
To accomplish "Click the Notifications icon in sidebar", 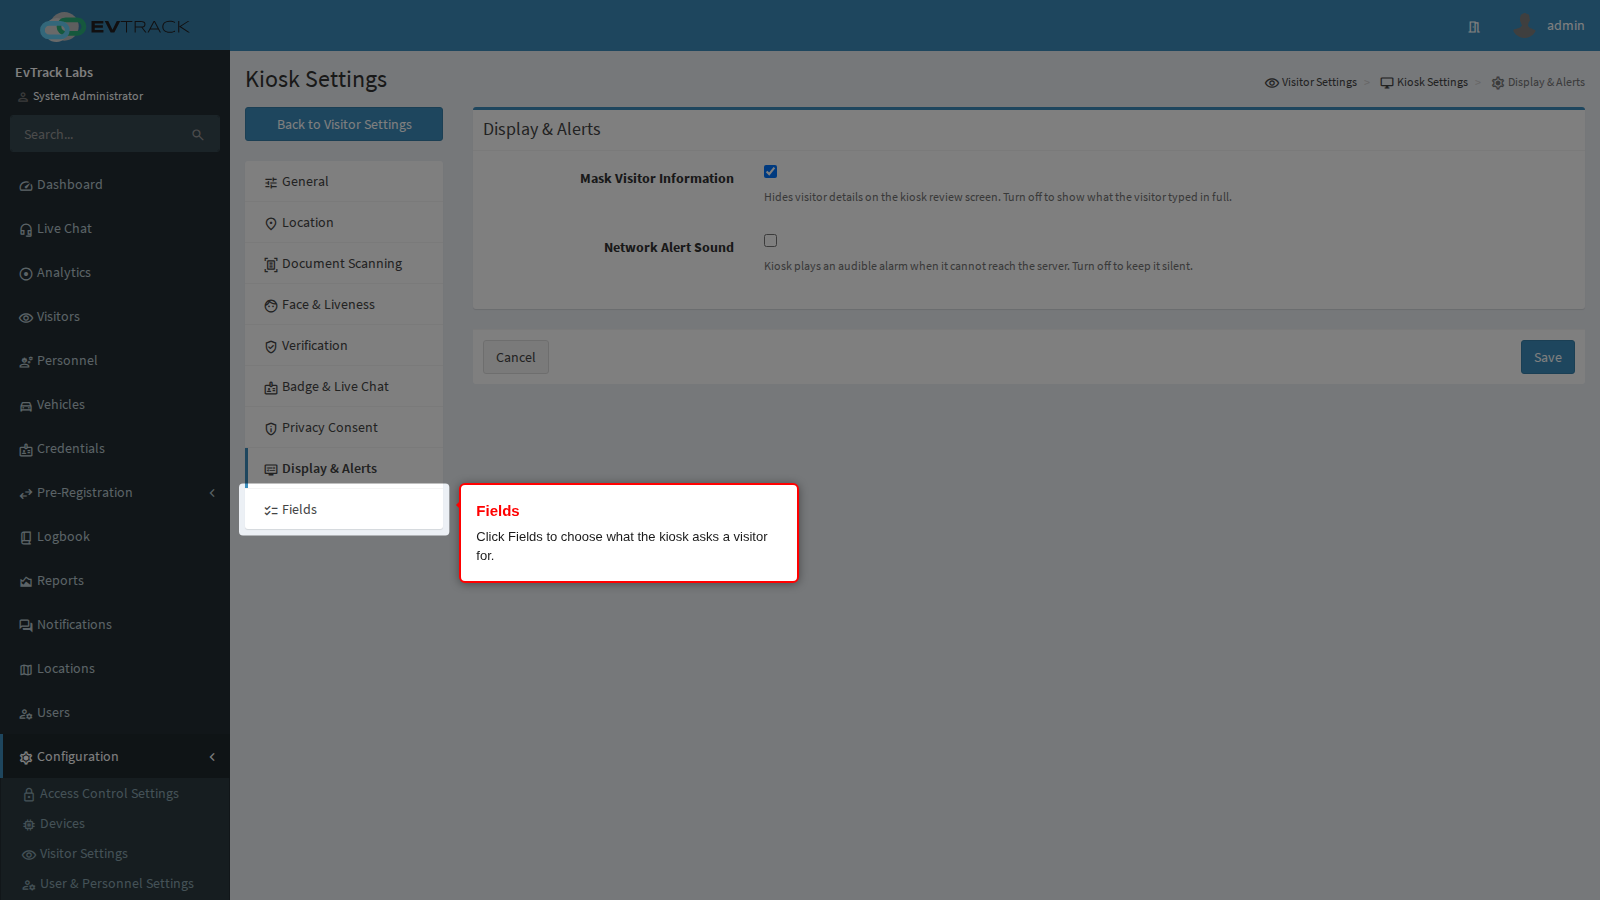I will [x=26, y=626].
